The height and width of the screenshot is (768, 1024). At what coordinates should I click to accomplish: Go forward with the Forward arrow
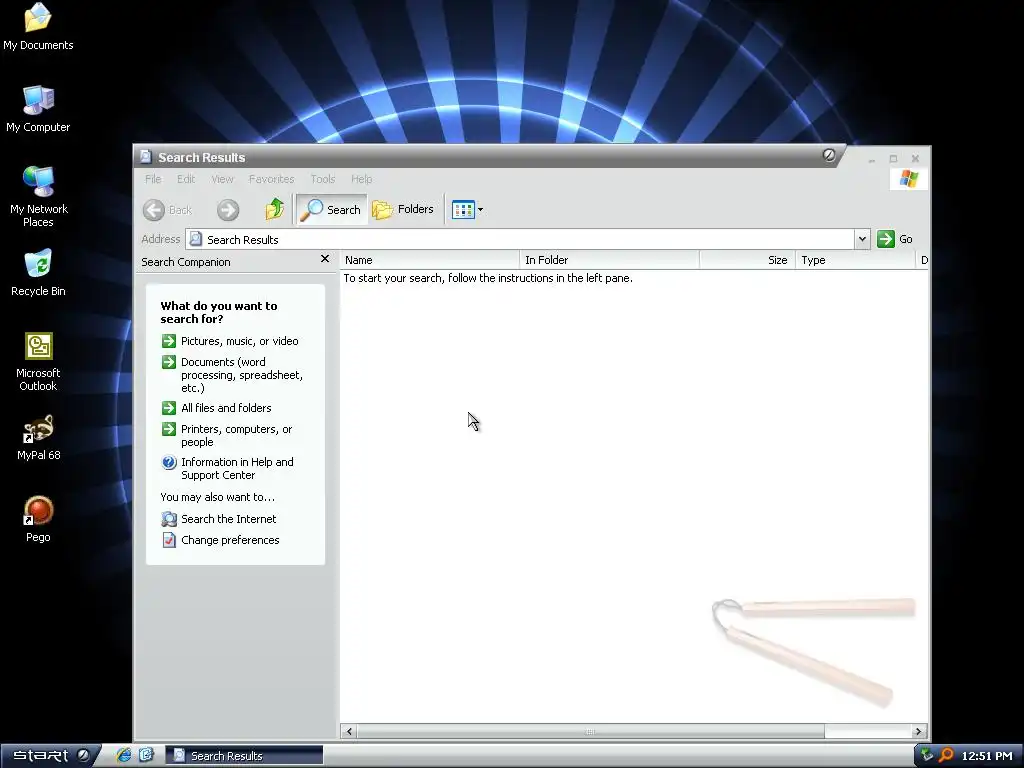coord(228,210)
